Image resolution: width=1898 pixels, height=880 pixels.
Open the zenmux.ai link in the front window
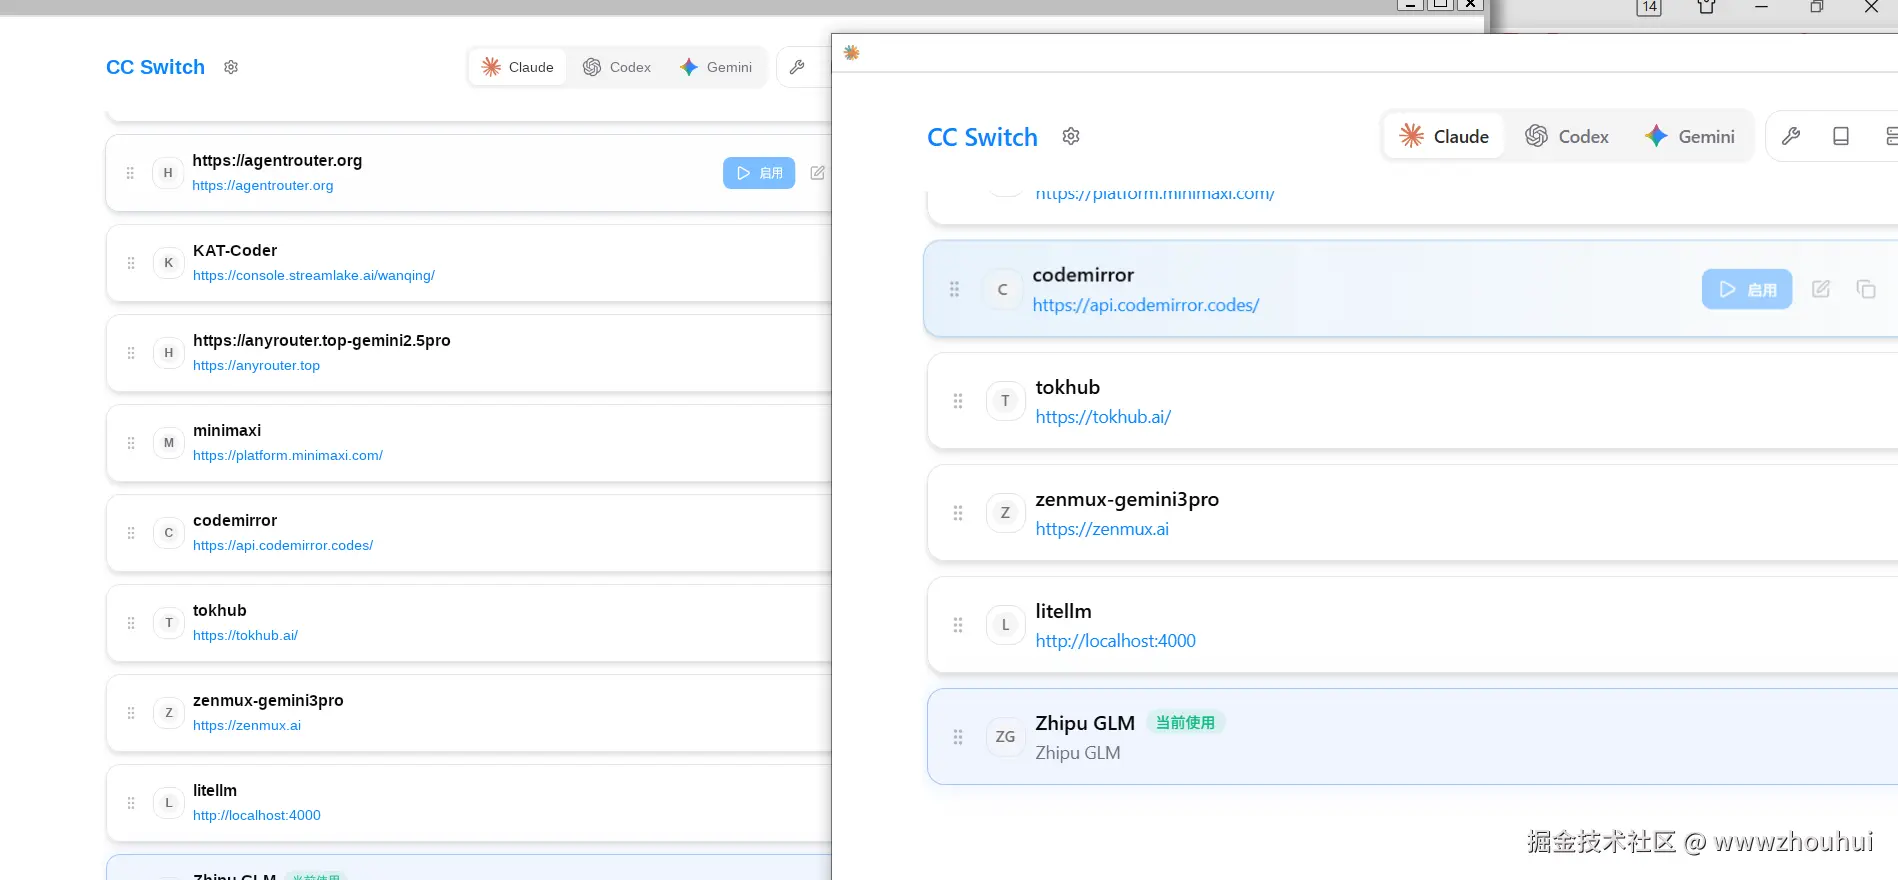coord(1102,529)
